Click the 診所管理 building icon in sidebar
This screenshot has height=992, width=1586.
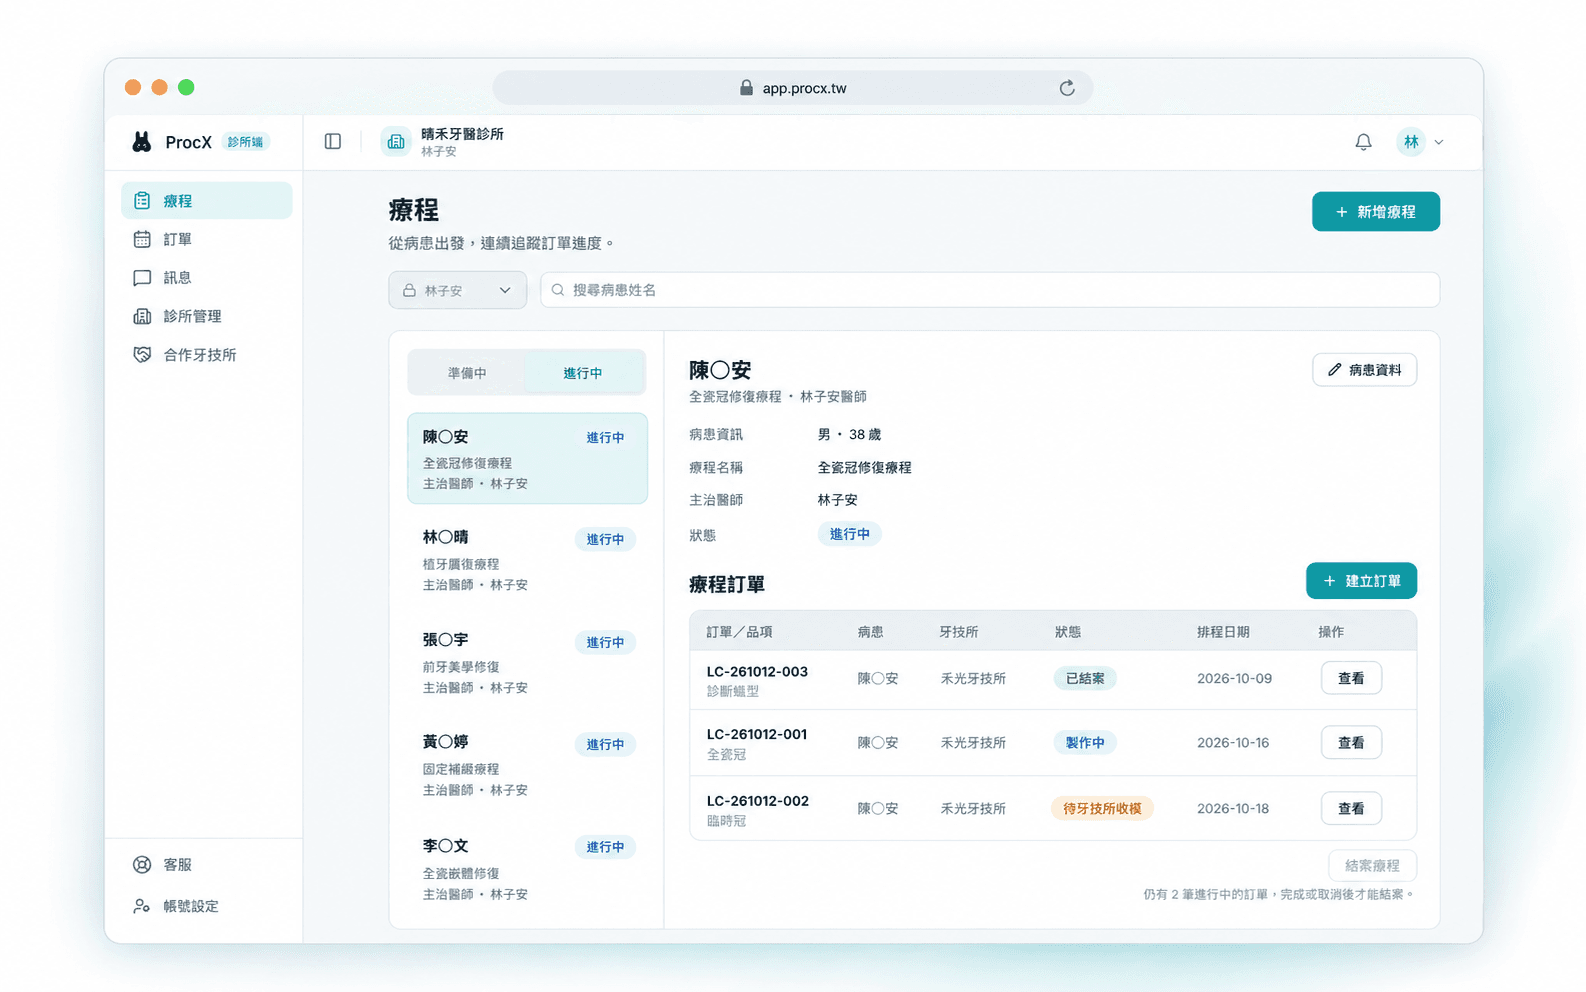pos(142,316)
